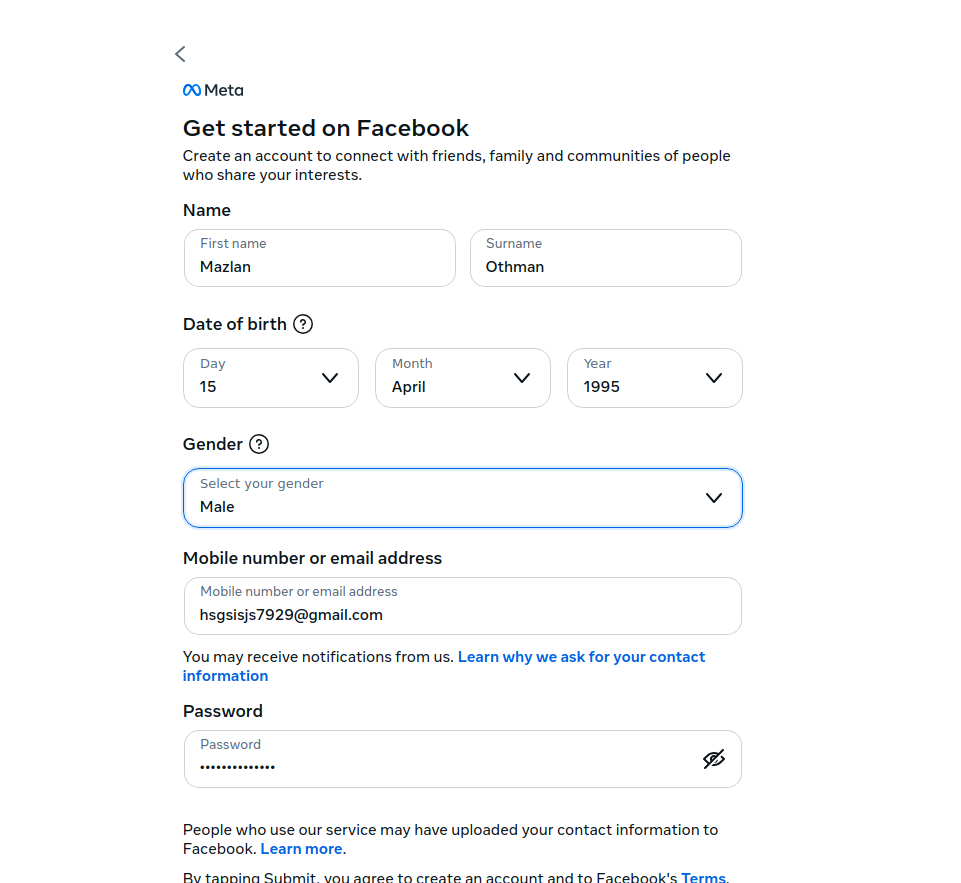Open Facebook's Terms link
This screenshot has height=883, width=961.
pos(702,877)
